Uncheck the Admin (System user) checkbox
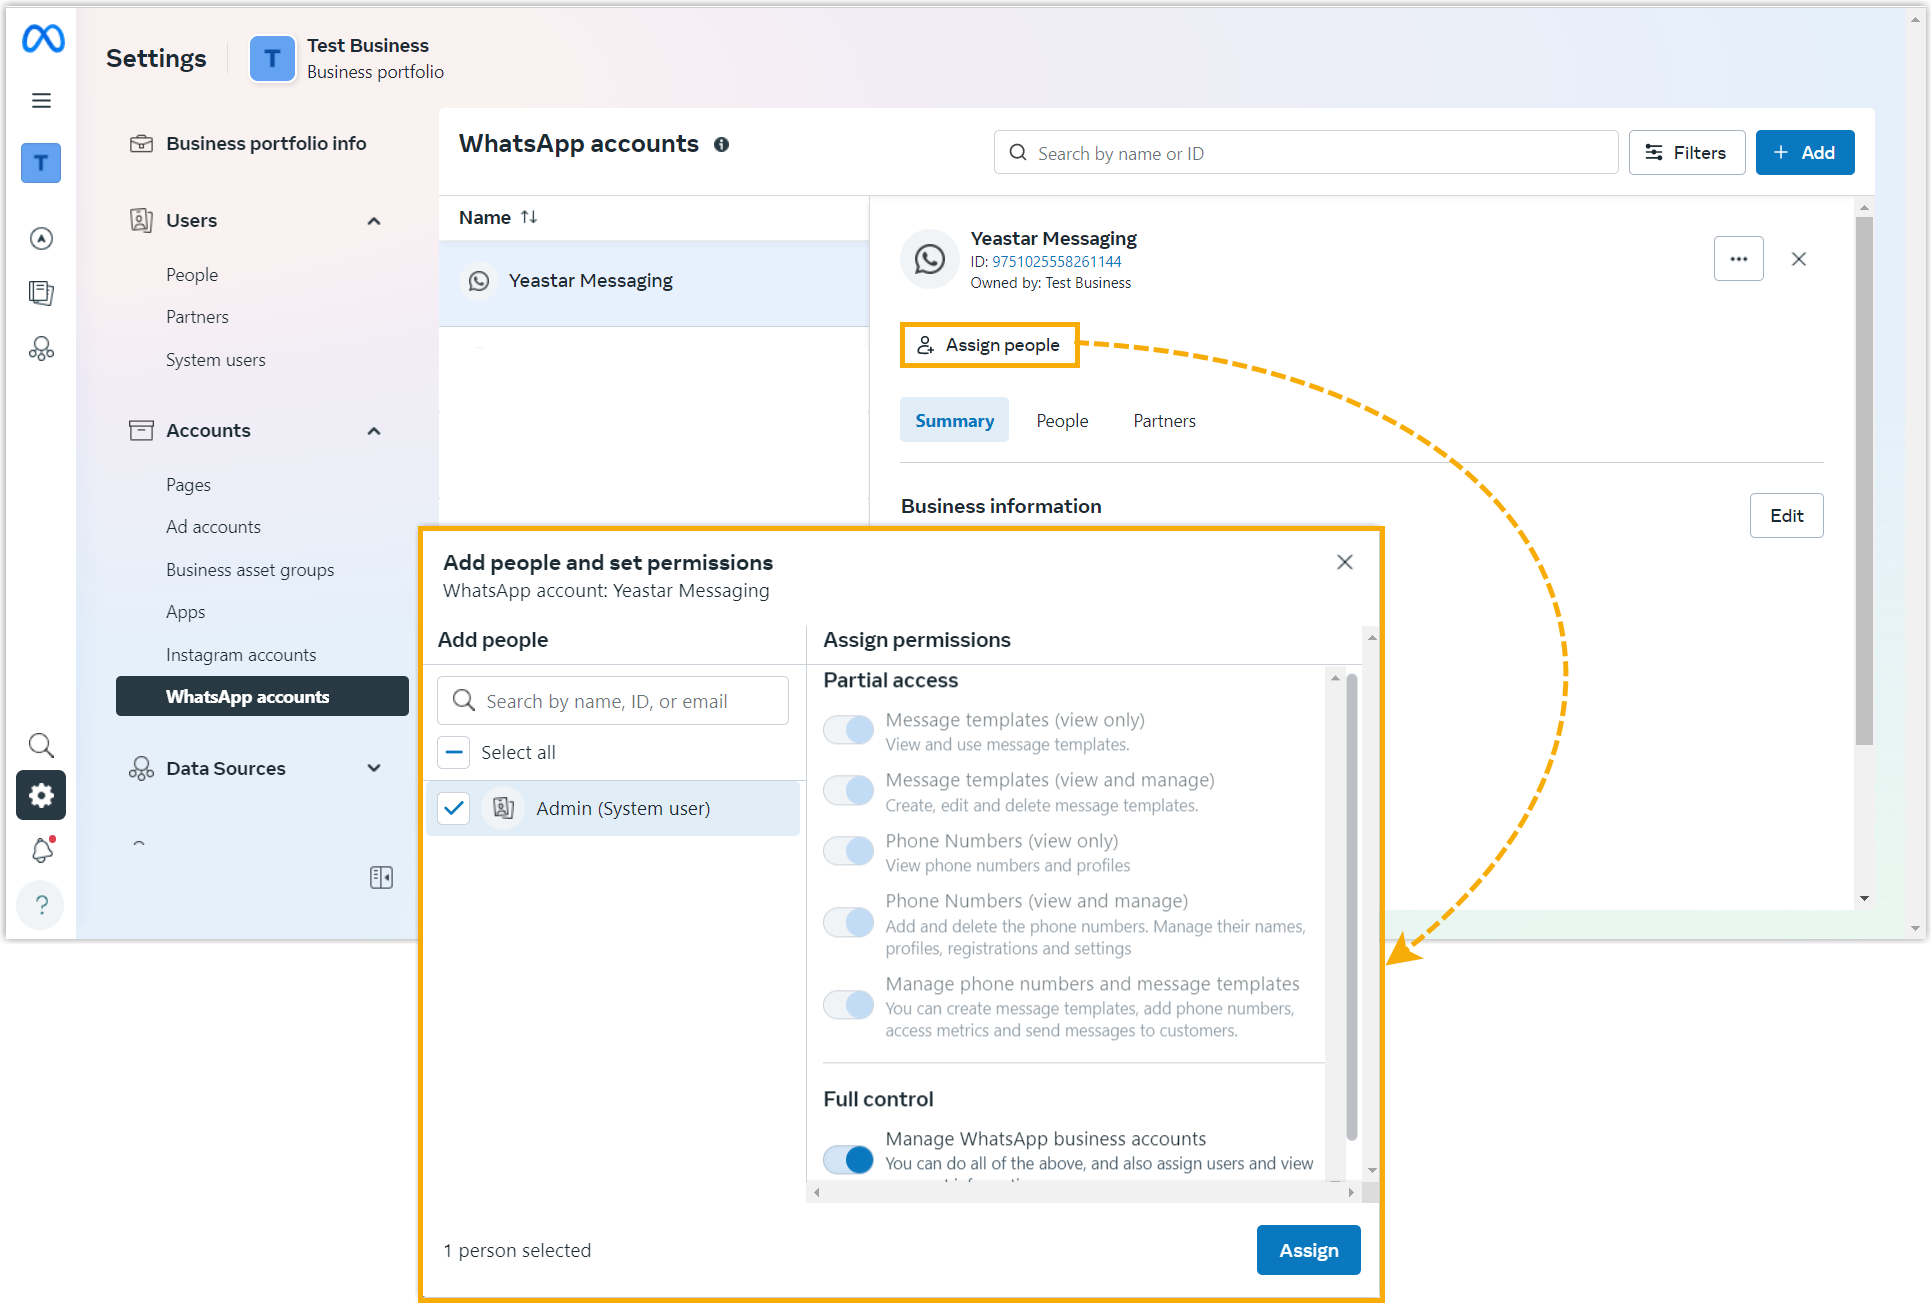The height and width of the screenshot is (1303, 1932). 454,808
